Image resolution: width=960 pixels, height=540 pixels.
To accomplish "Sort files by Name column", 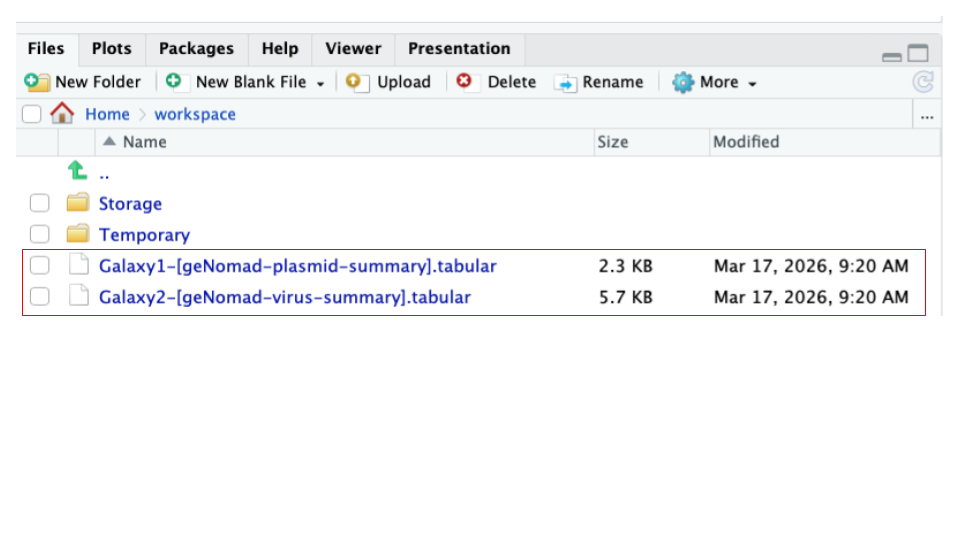I will 144,142.
